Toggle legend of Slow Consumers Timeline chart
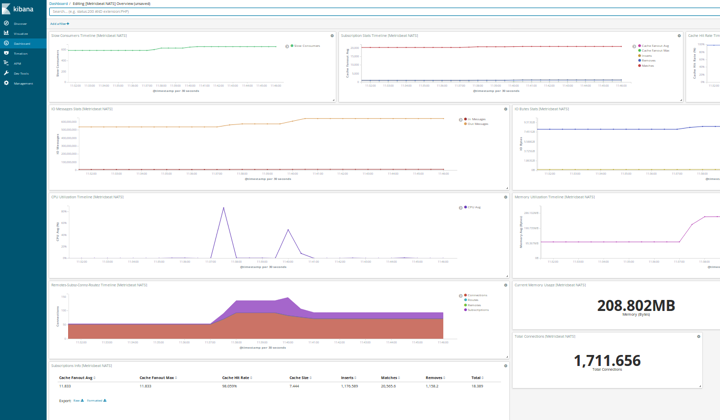The width and height of the screenshot is (720, 420). [x=287, y=46]
